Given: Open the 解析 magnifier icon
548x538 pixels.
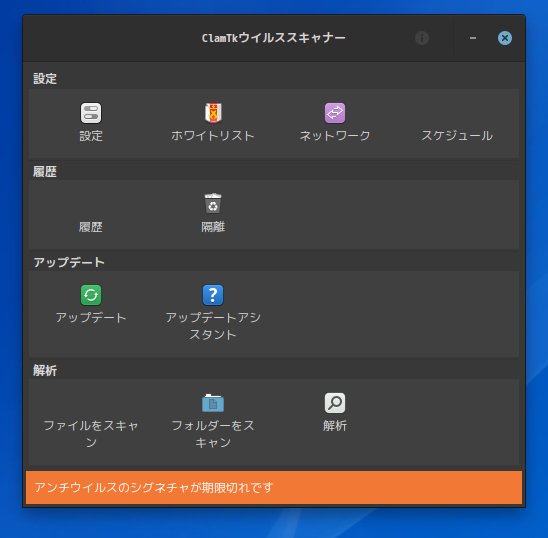Looking at the screenshot, I should tap(335, 403).
